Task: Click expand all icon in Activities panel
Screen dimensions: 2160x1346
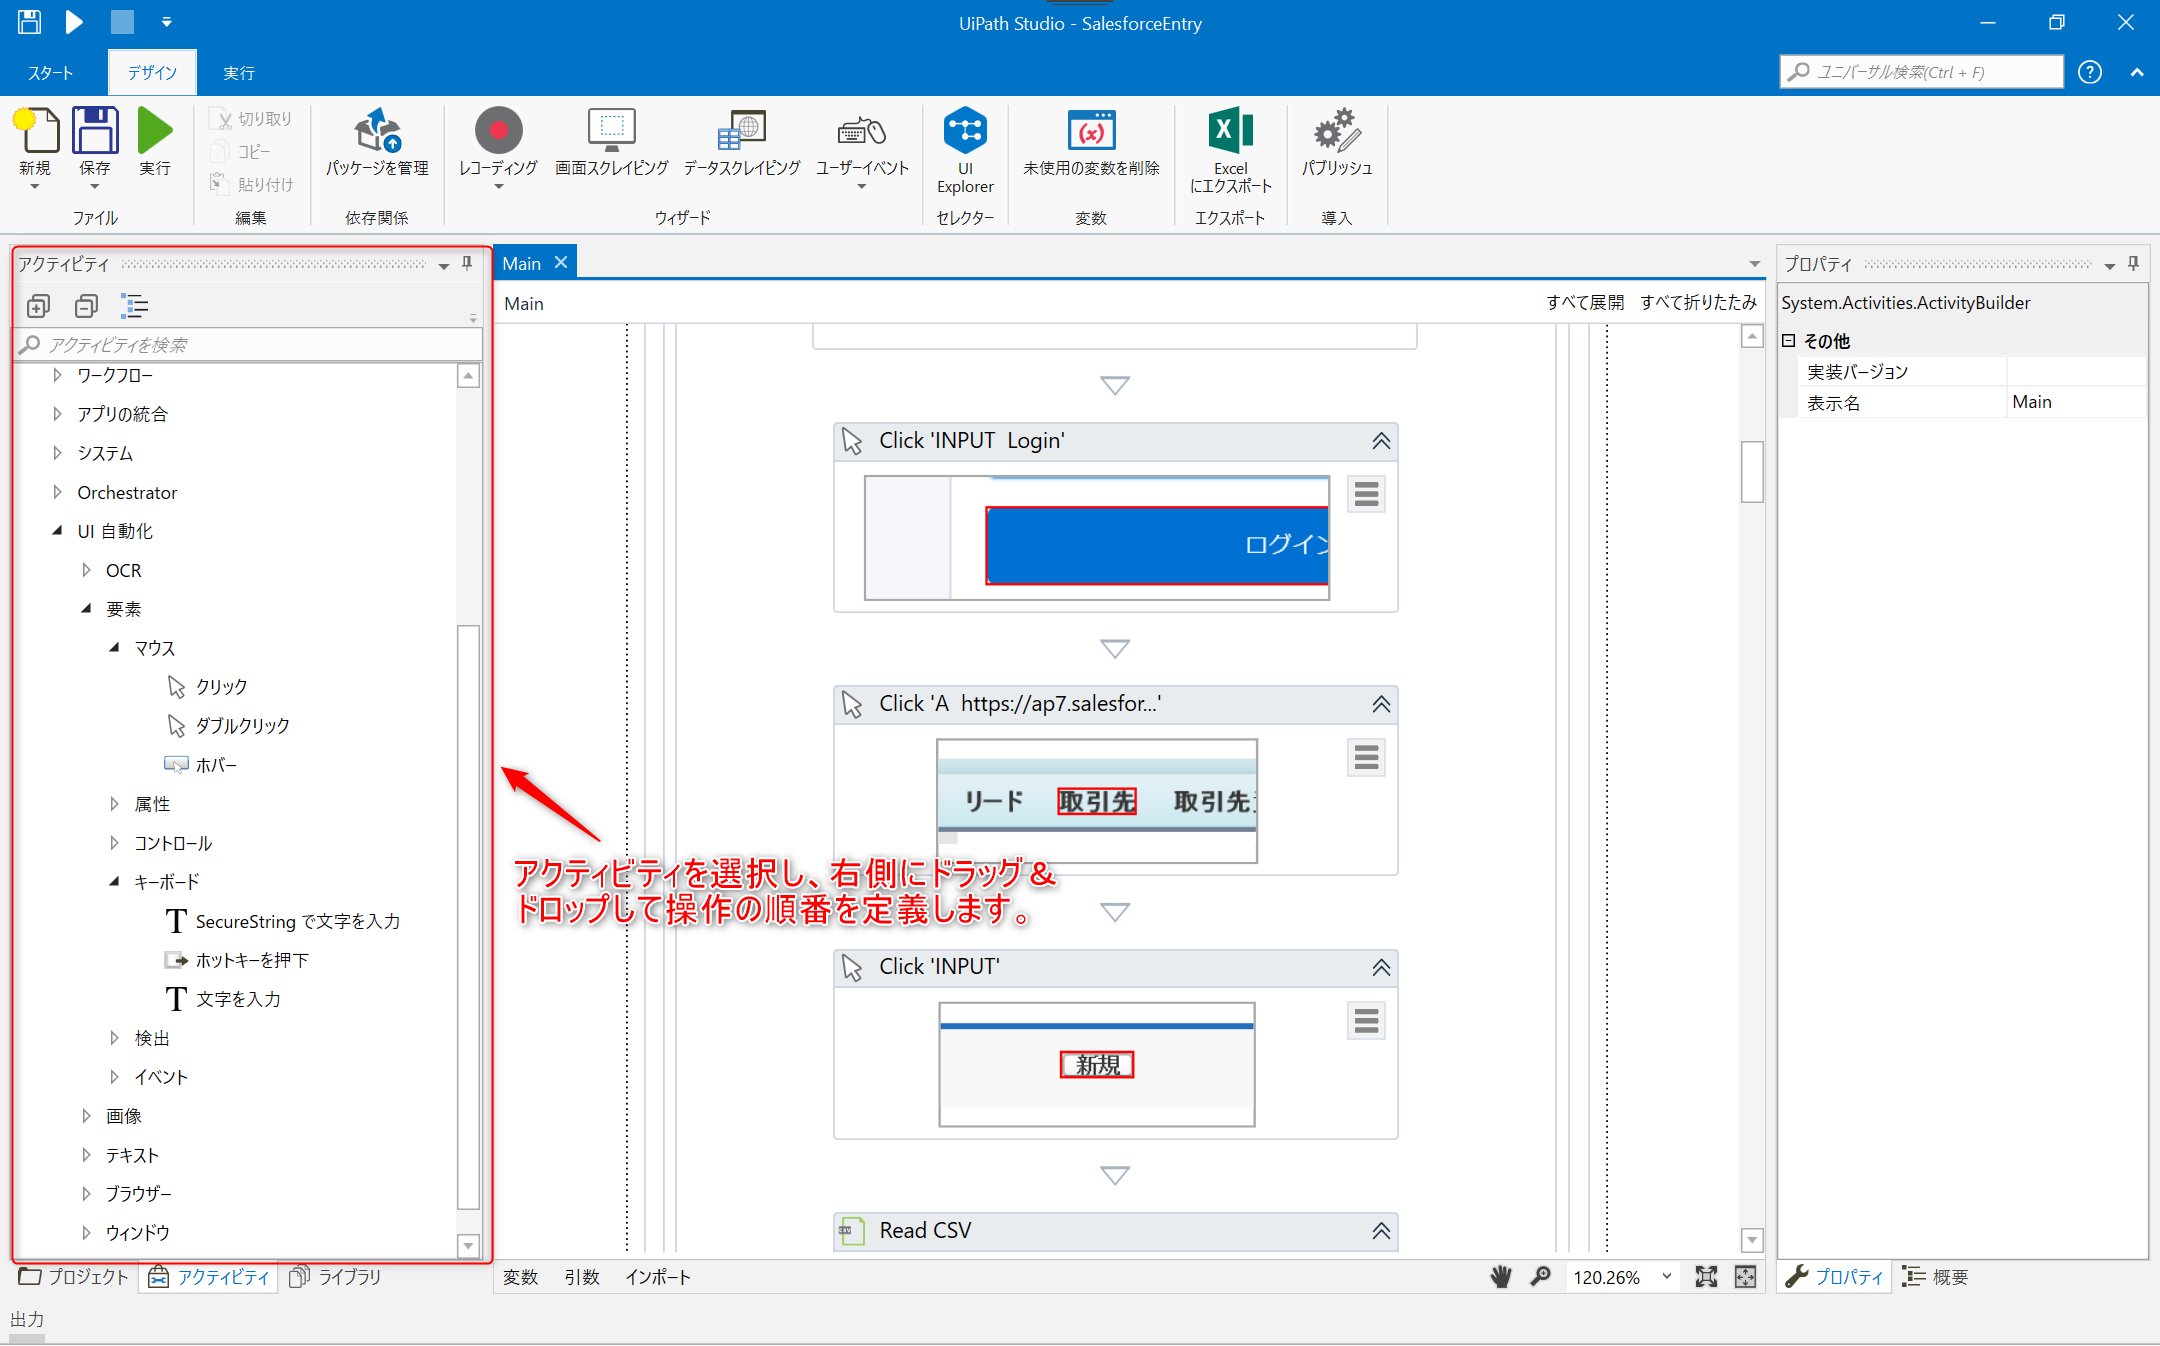Action: point(38,306)
